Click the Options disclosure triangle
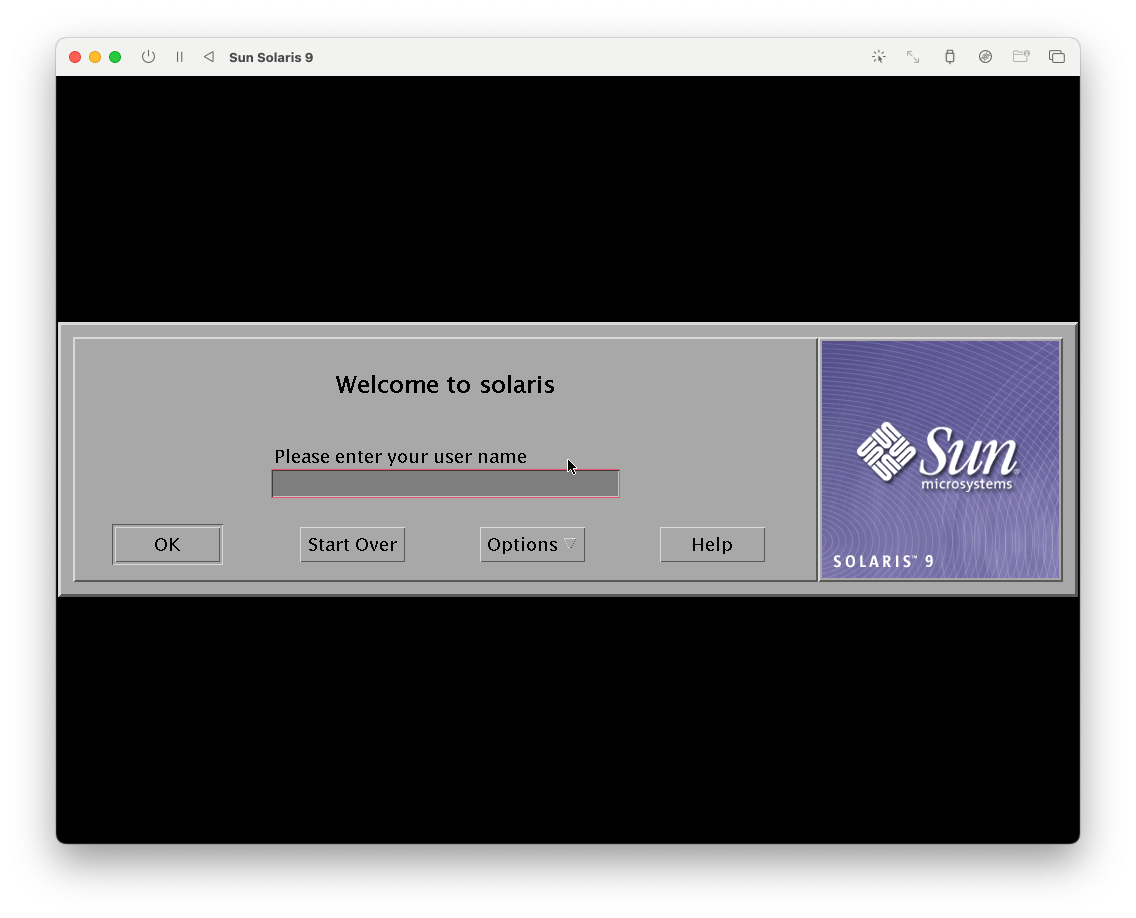This screenshot has width=1136, height=918. (571, 544)
